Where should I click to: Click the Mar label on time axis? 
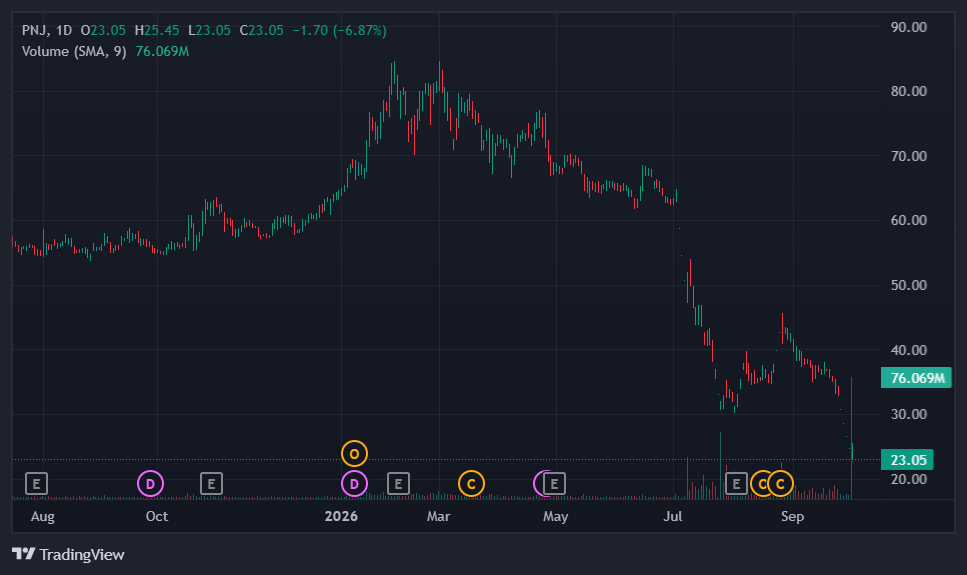pyautogui.click(x=438, y=516)
